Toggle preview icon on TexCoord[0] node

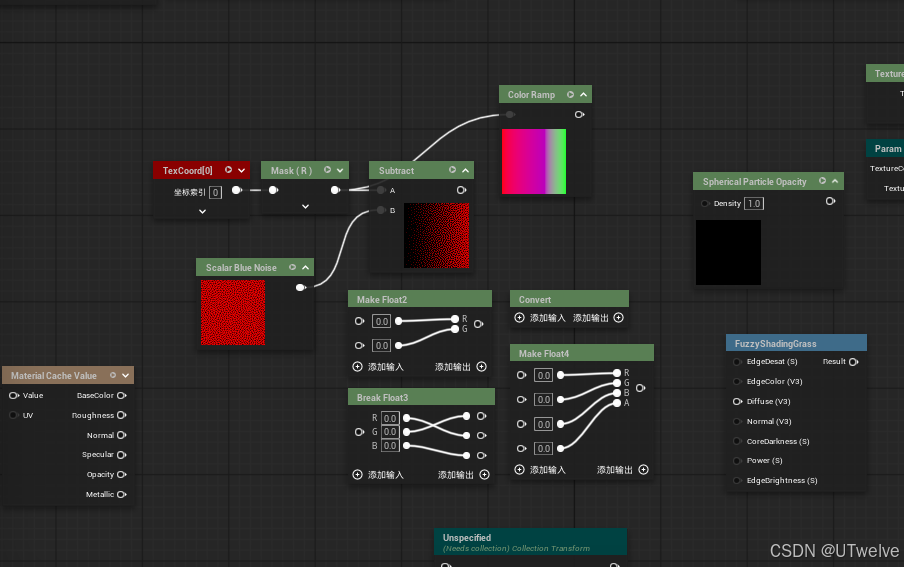(x=228, y=170)
